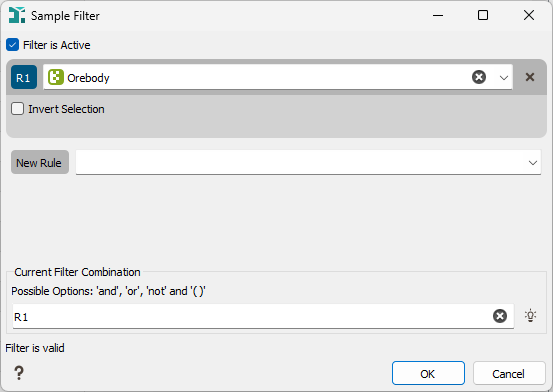
Task: Minimize the Sample Filter window
Action: point(438,15)
